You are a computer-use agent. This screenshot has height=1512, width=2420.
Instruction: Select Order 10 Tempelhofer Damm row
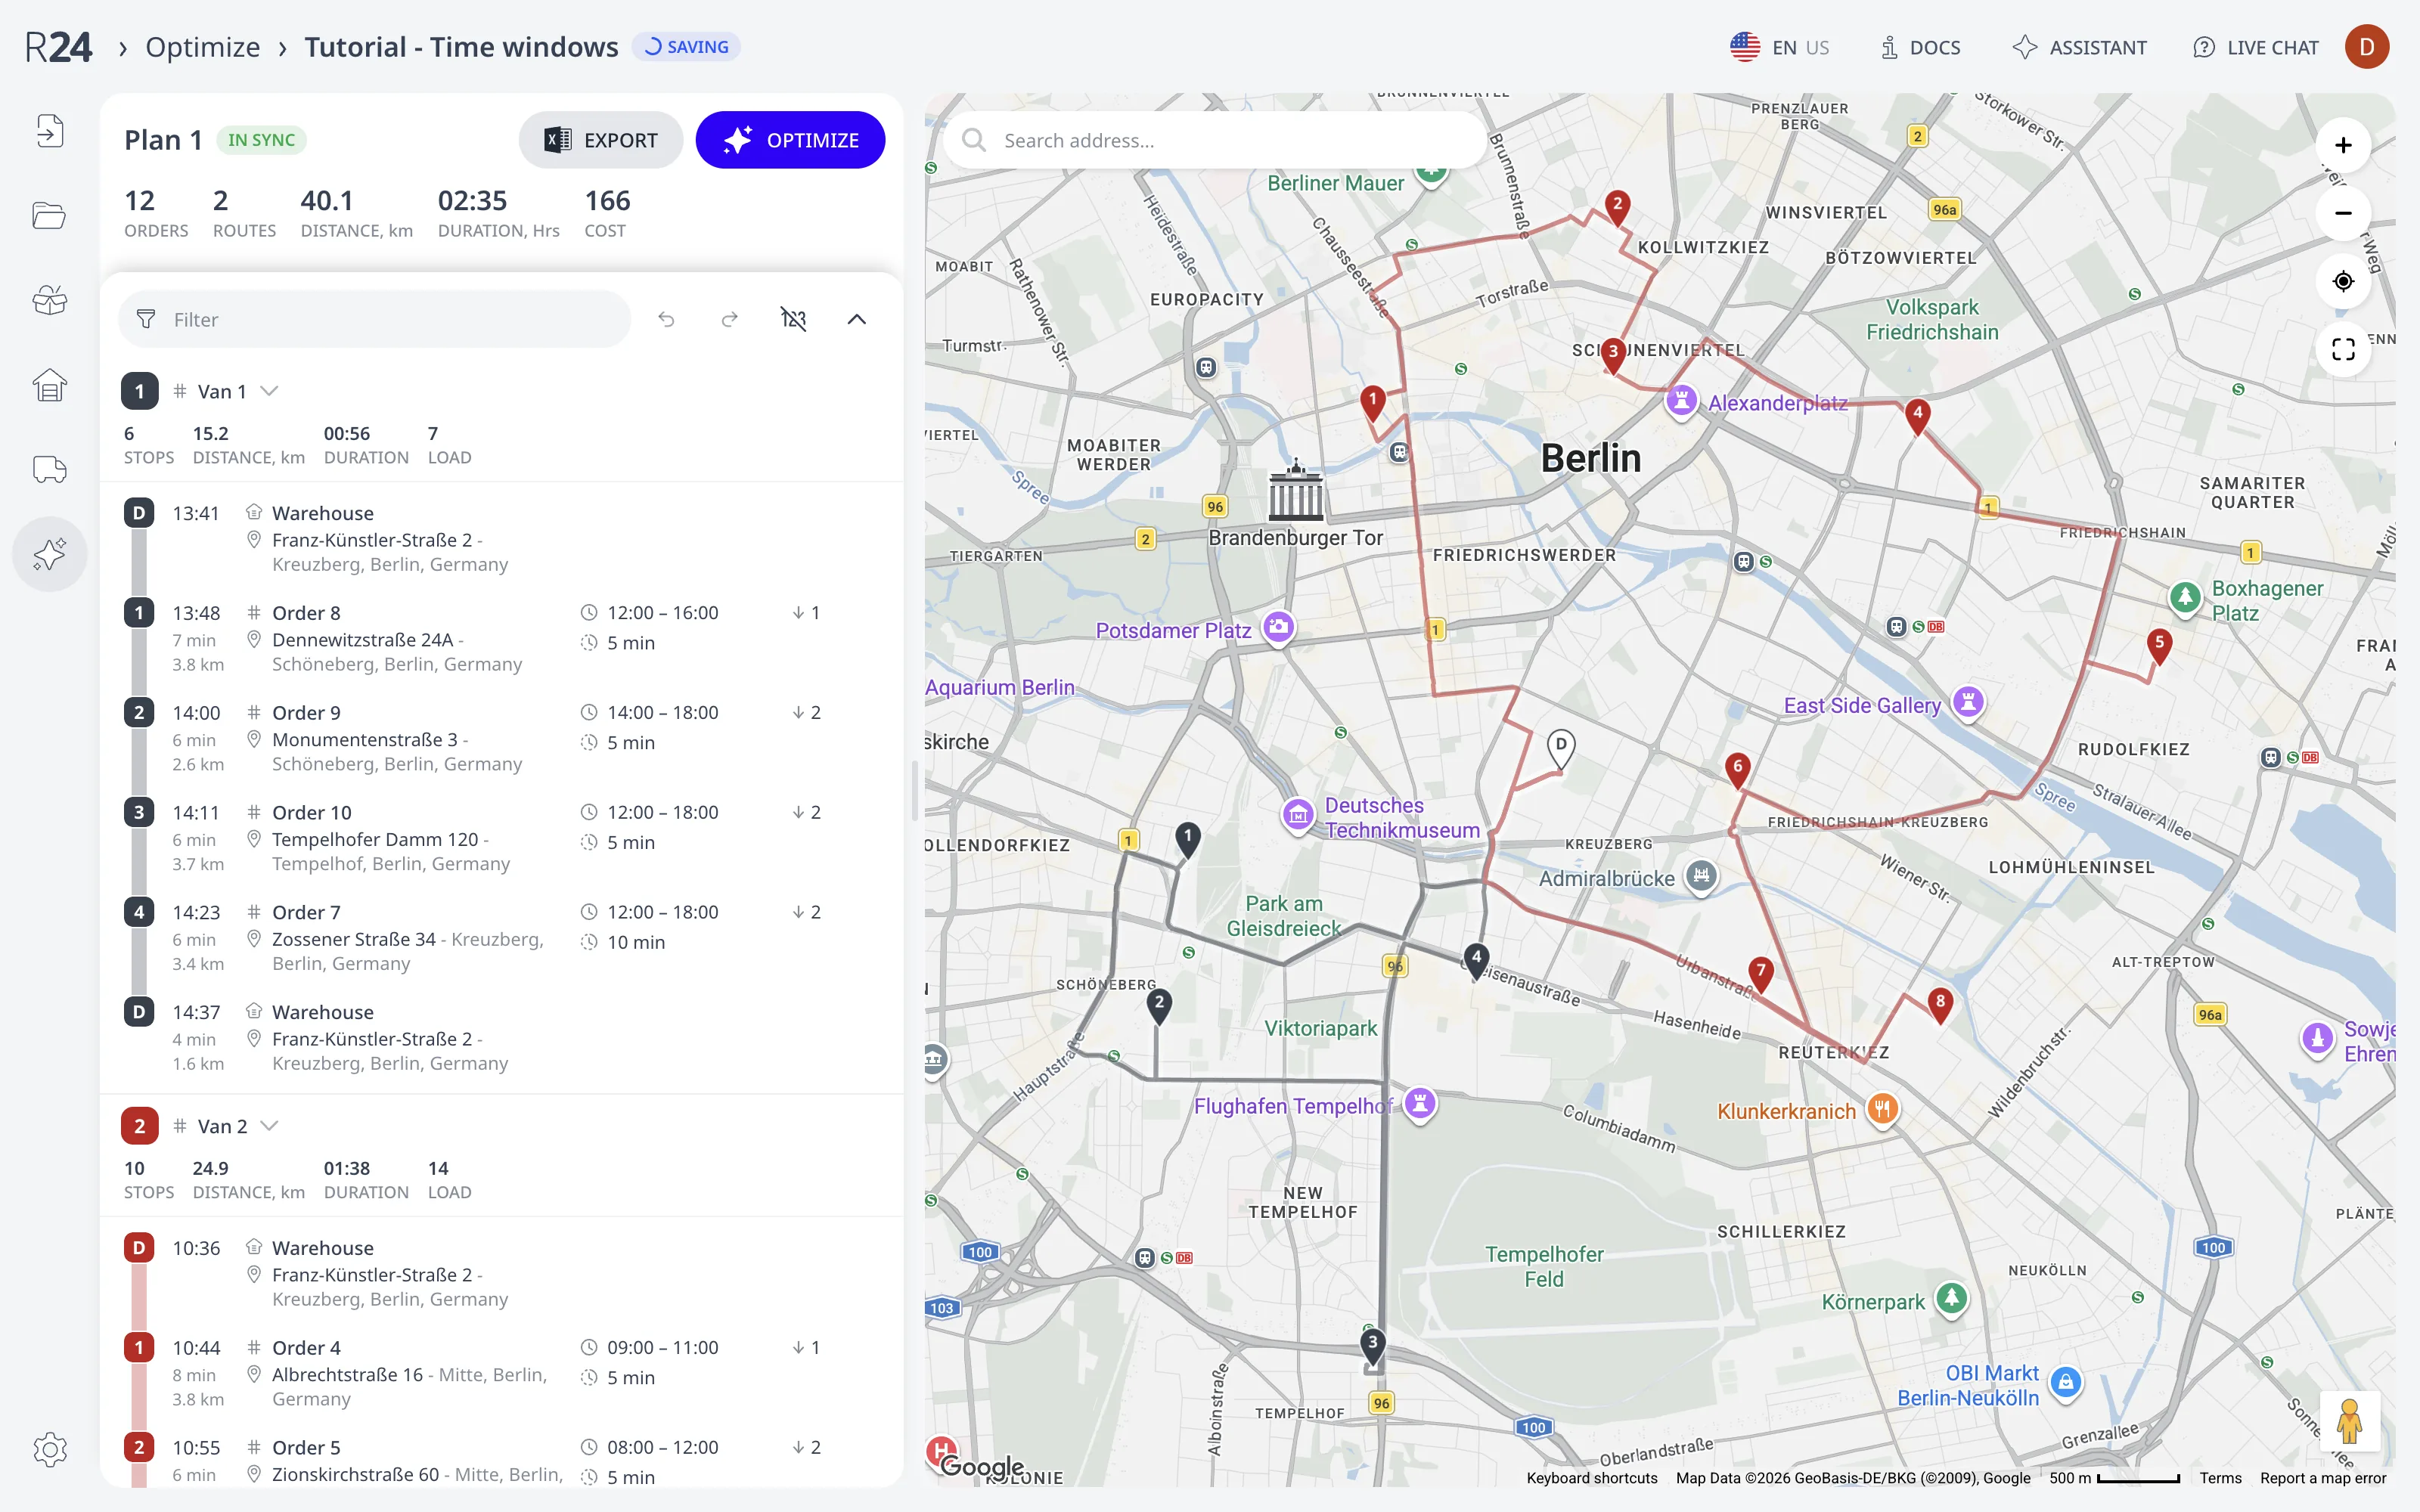pyautogui.click(x=500, y=838)
